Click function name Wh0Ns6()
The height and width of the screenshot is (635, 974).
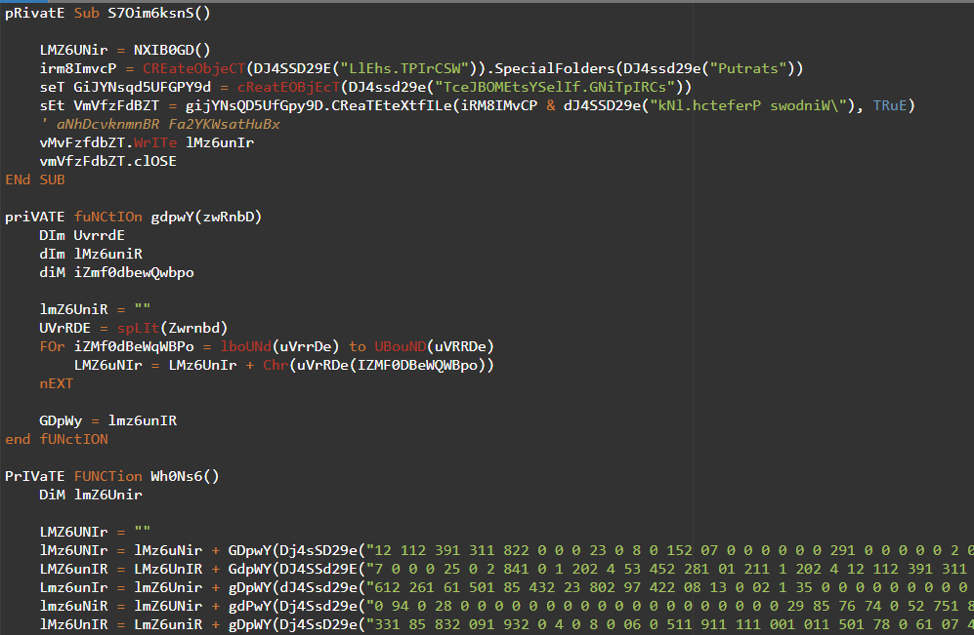(x=185, y=477)
